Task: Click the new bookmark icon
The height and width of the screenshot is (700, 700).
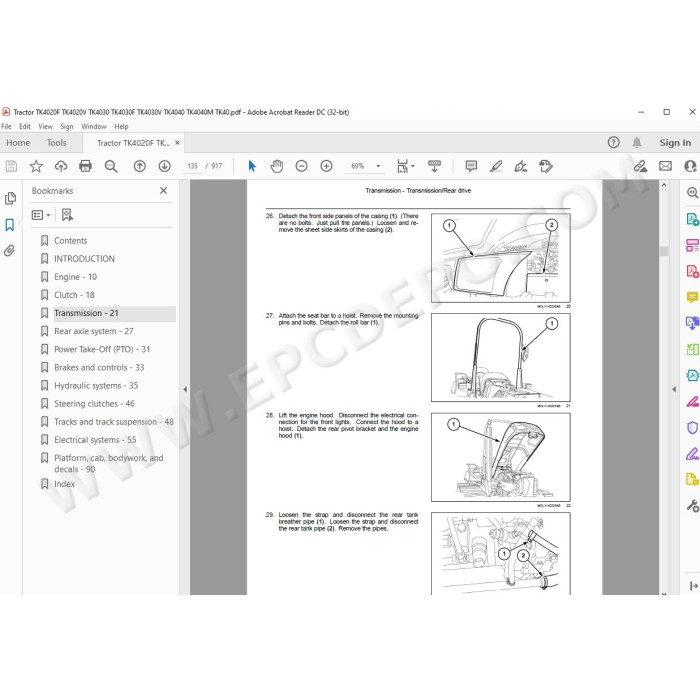Action: [67, 215]
